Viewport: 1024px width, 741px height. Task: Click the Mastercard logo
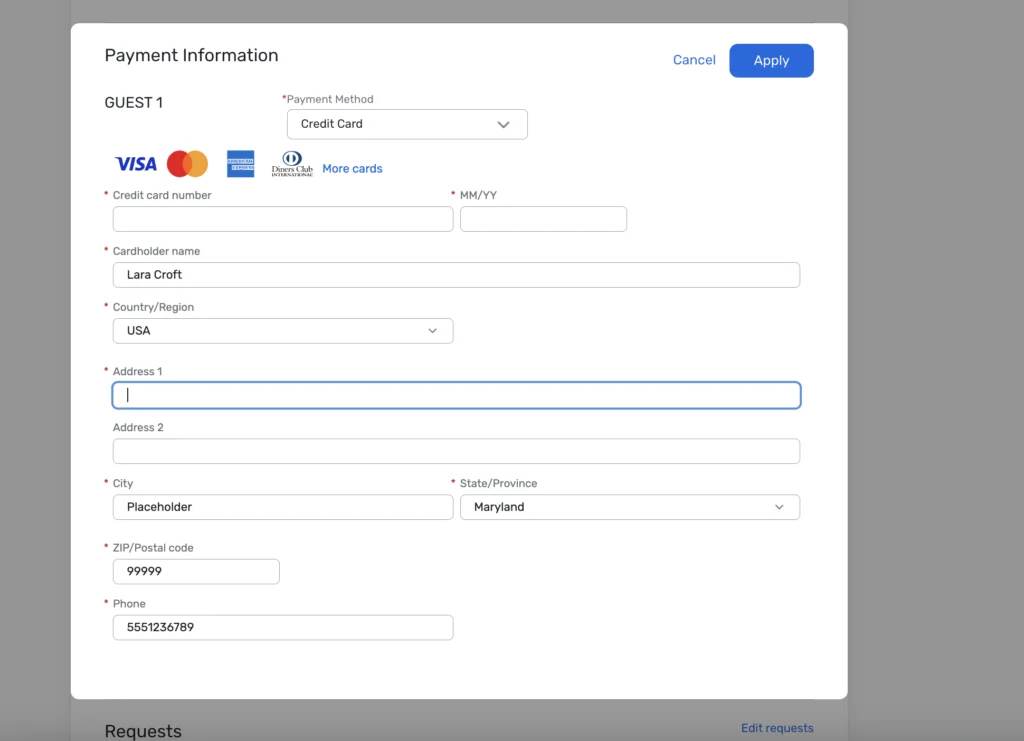(187, 164)
